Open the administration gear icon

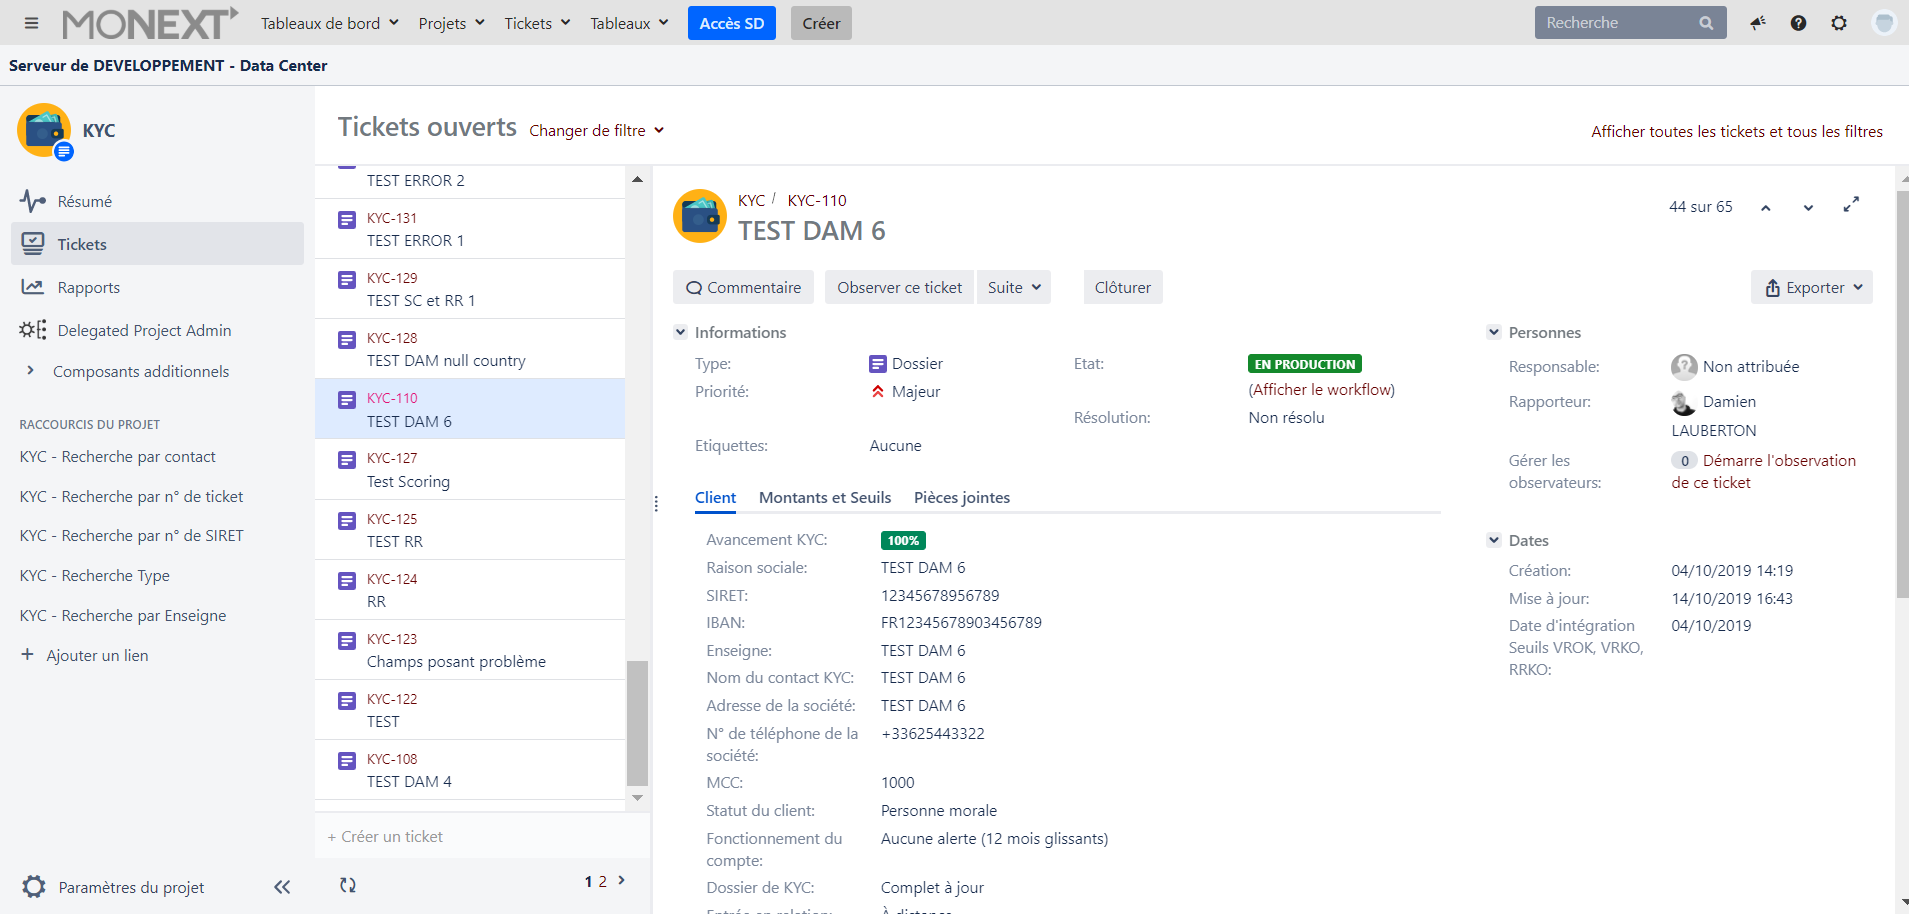click(1839, 23)
